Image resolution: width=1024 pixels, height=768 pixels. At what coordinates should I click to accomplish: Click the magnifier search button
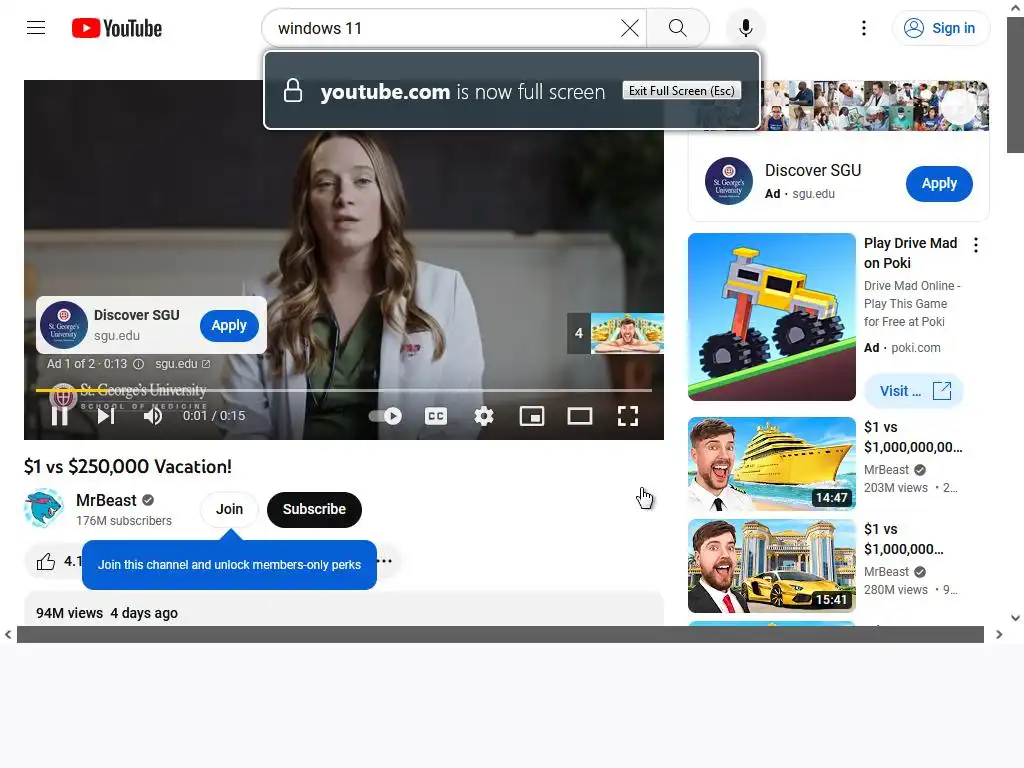click(x=677, y=28)
